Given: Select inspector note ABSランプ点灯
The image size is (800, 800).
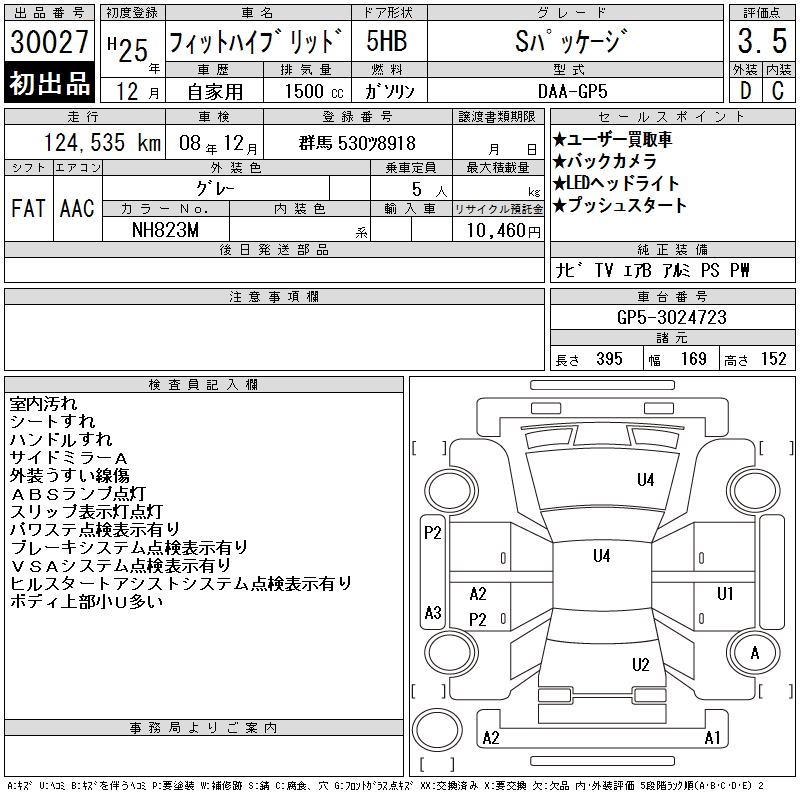Looking at the screenshot, I should coord(78,493).
